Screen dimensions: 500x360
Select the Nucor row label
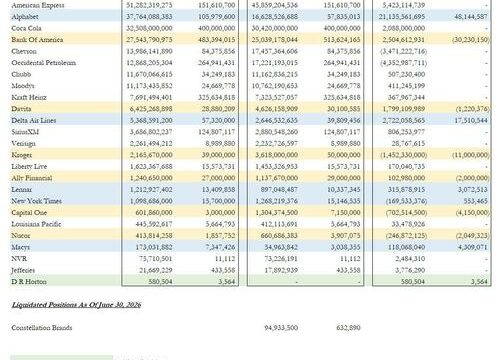pos(21,236)
